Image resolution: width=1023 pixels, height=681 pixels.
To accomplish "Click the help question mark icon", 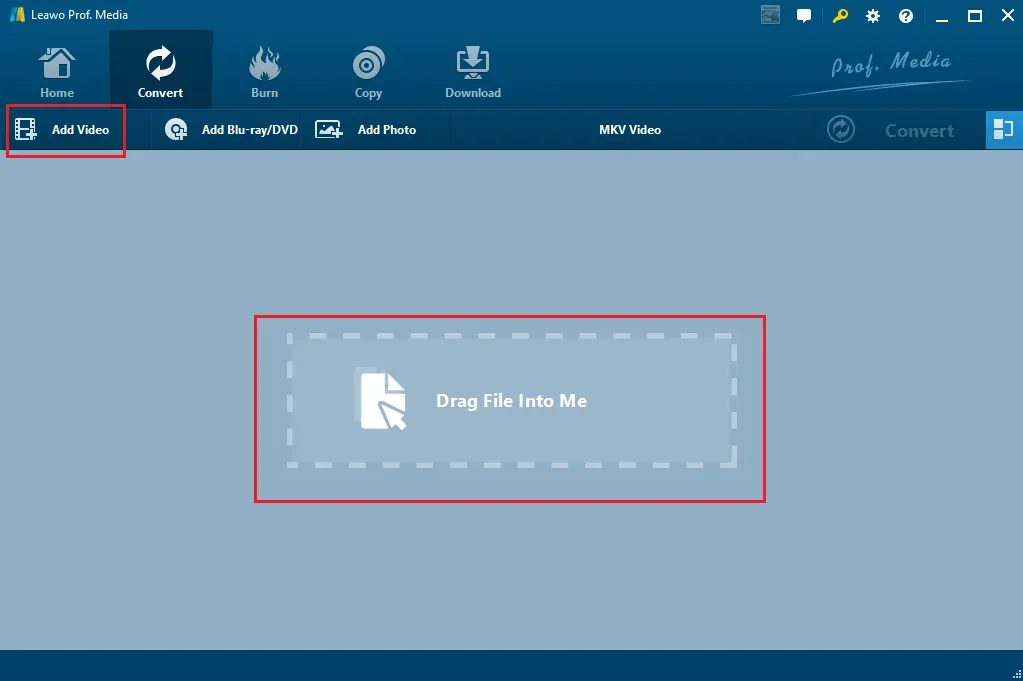I will (x=906, y=16).
